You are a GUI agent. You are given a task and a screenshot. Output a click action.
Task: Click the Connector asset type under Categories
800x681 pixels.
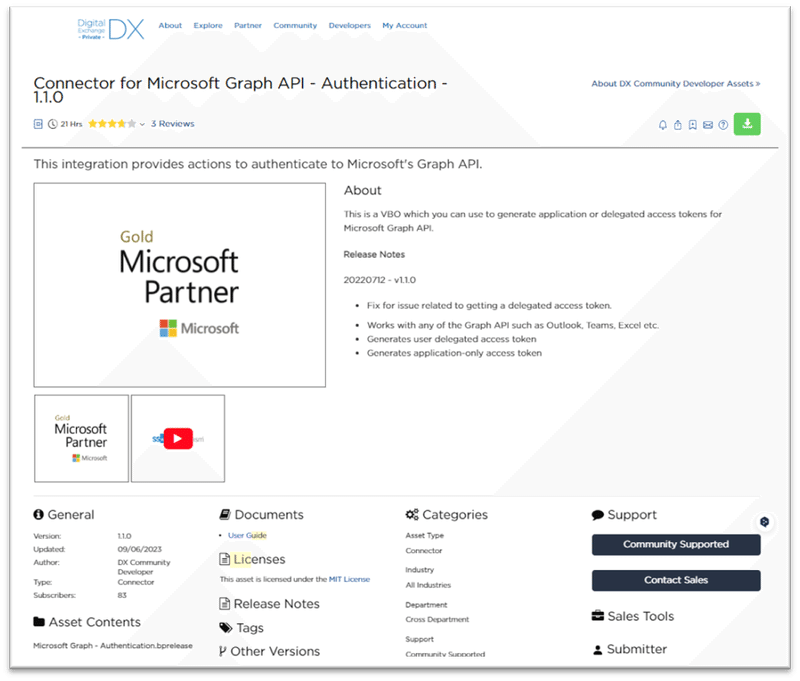[x=424, y=551]
